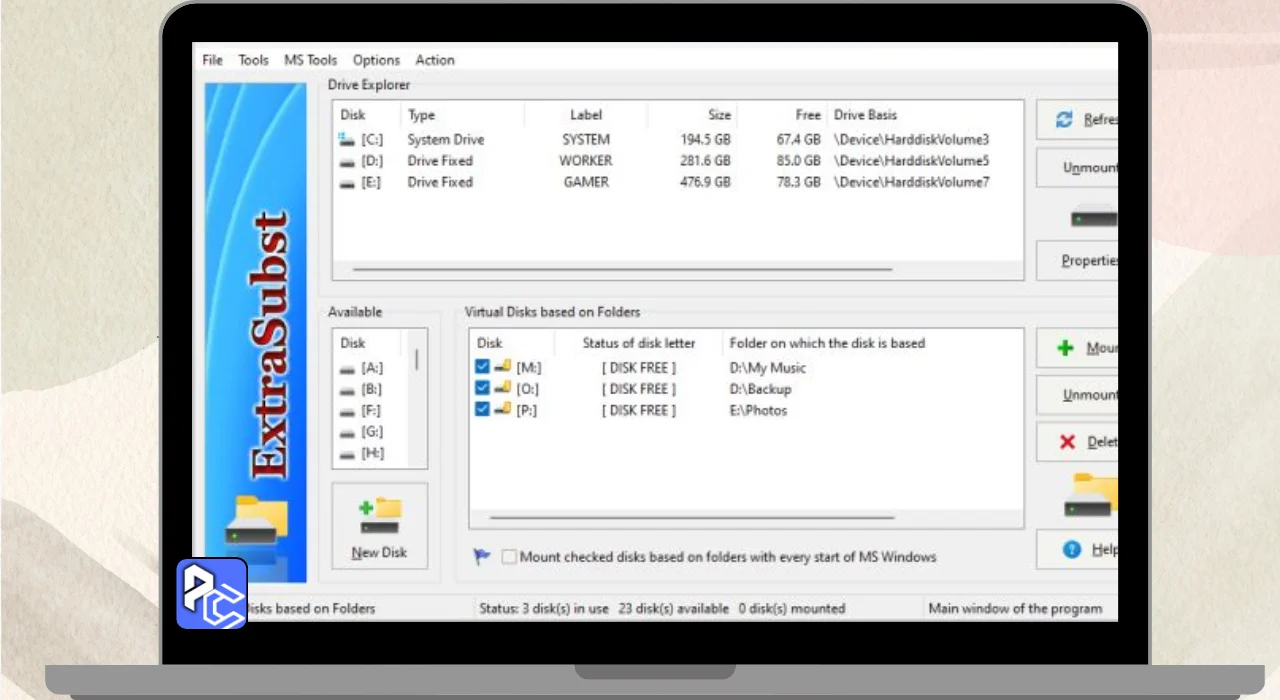The image size is (1280, 700).
Task: Uncheck the M: virtual disk checkbox
Action: [x=482, y=367]
